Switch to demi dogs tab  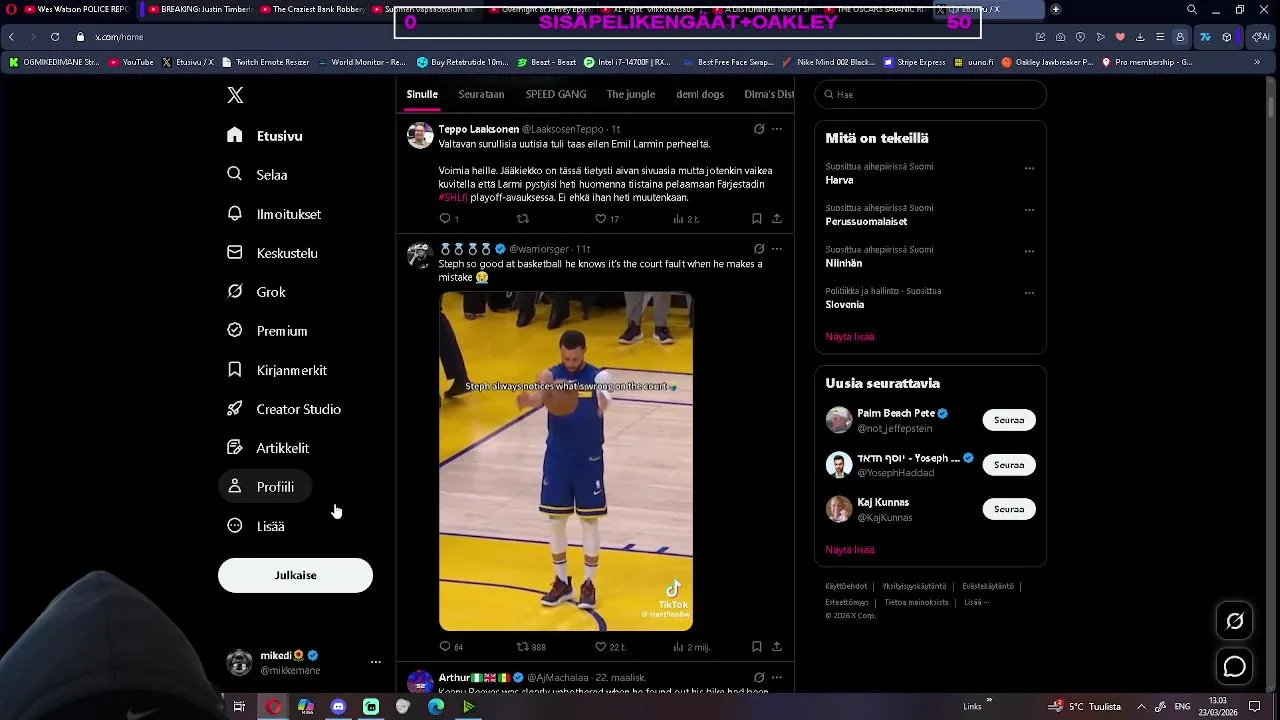pos(700,95)
